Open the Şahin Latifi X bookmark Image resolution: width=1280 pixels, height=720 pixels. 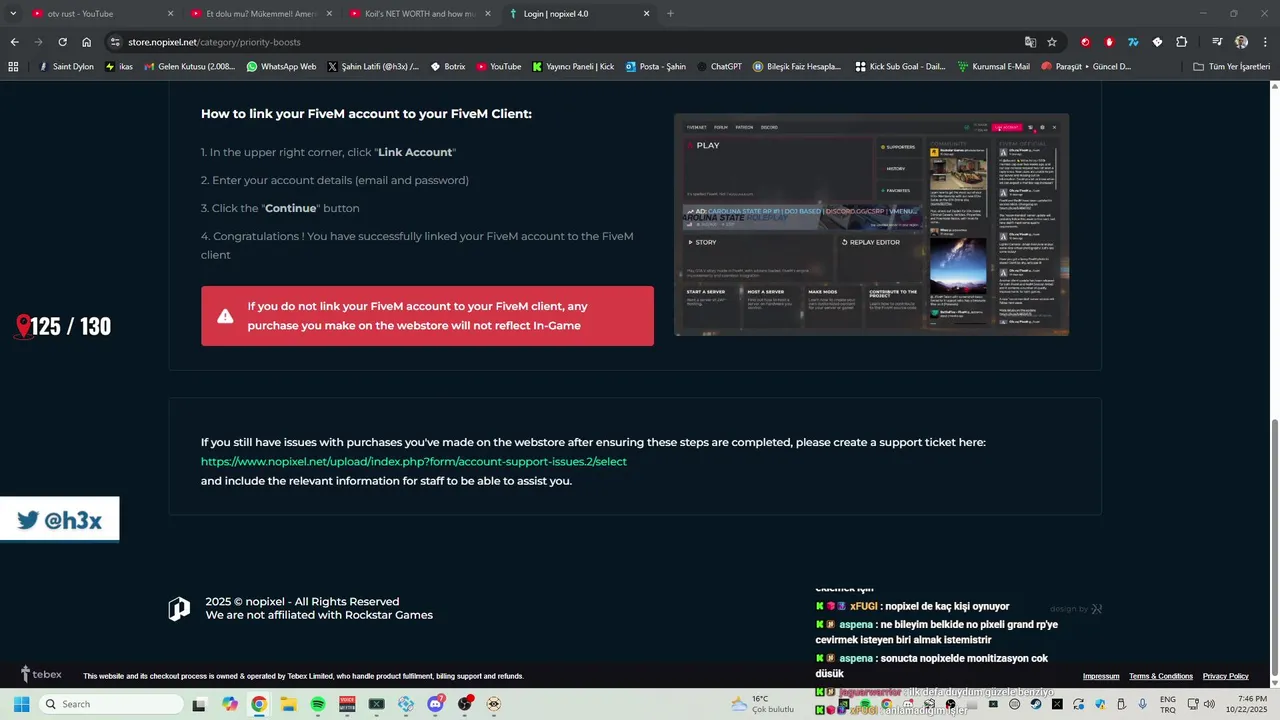[x=373, y=67]
